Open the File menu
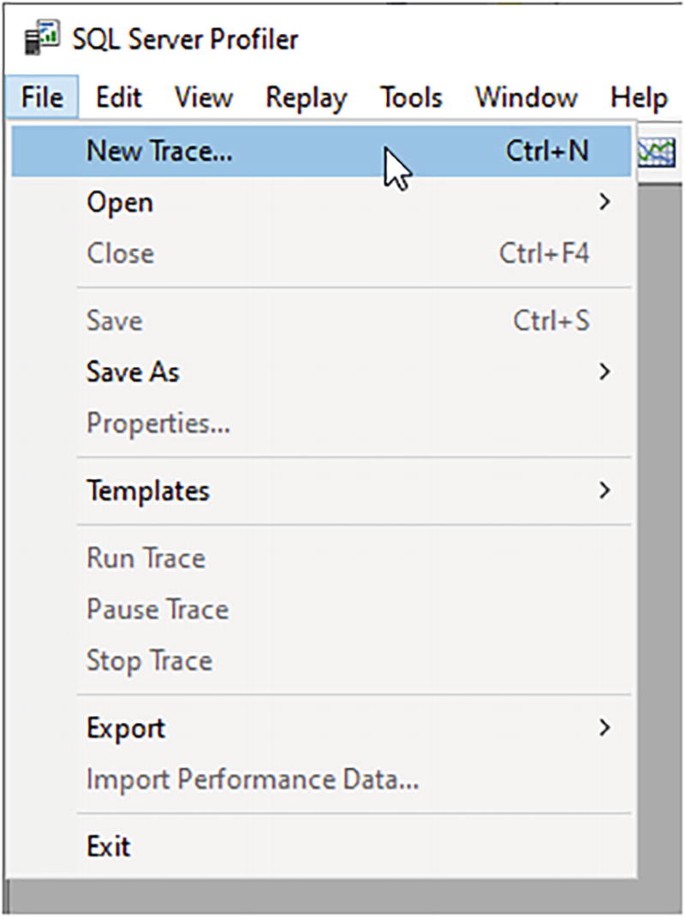 click(42, 97)
